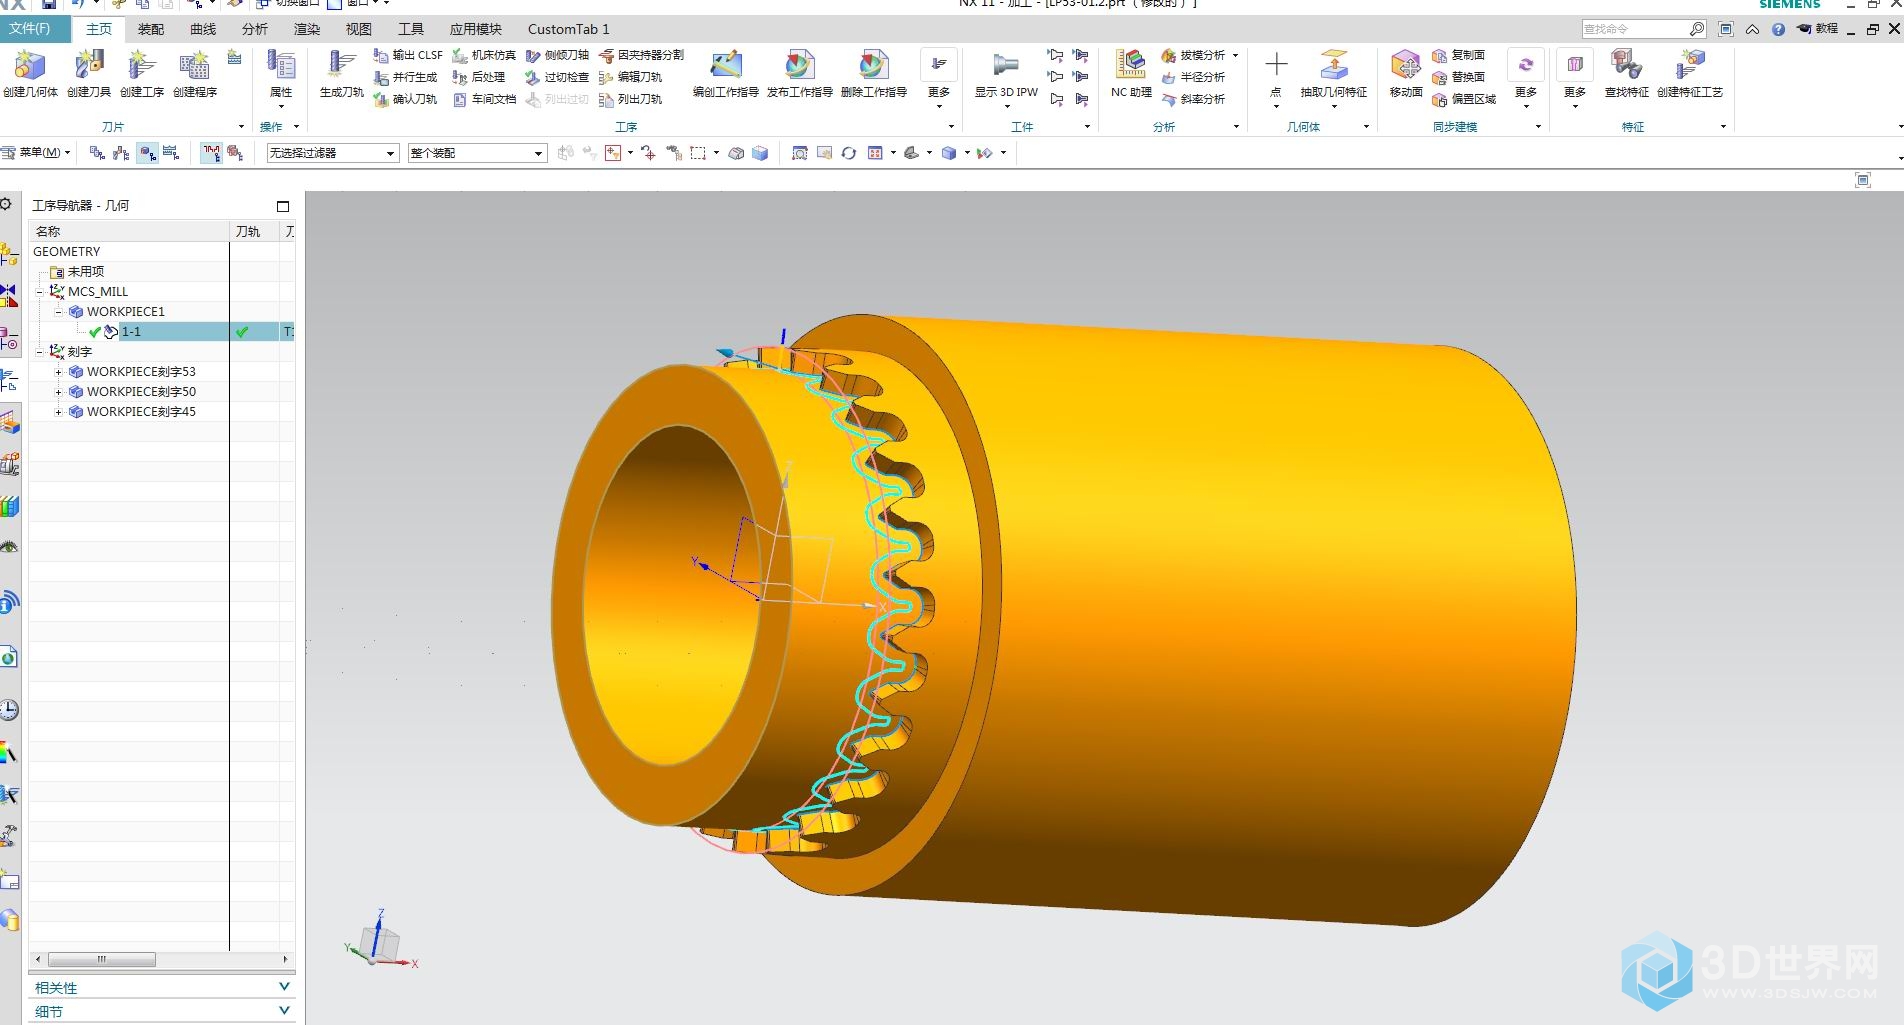Open the 拔模分析 dropdown arrow
1904x1025 pixels.
(x=1236, y=55)
